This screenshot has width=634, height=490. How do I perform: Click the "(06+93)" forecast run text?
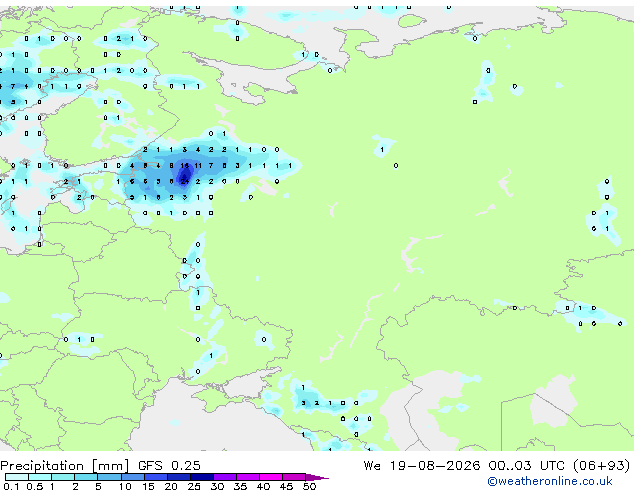pyautogui.click(x=601, y=466)
